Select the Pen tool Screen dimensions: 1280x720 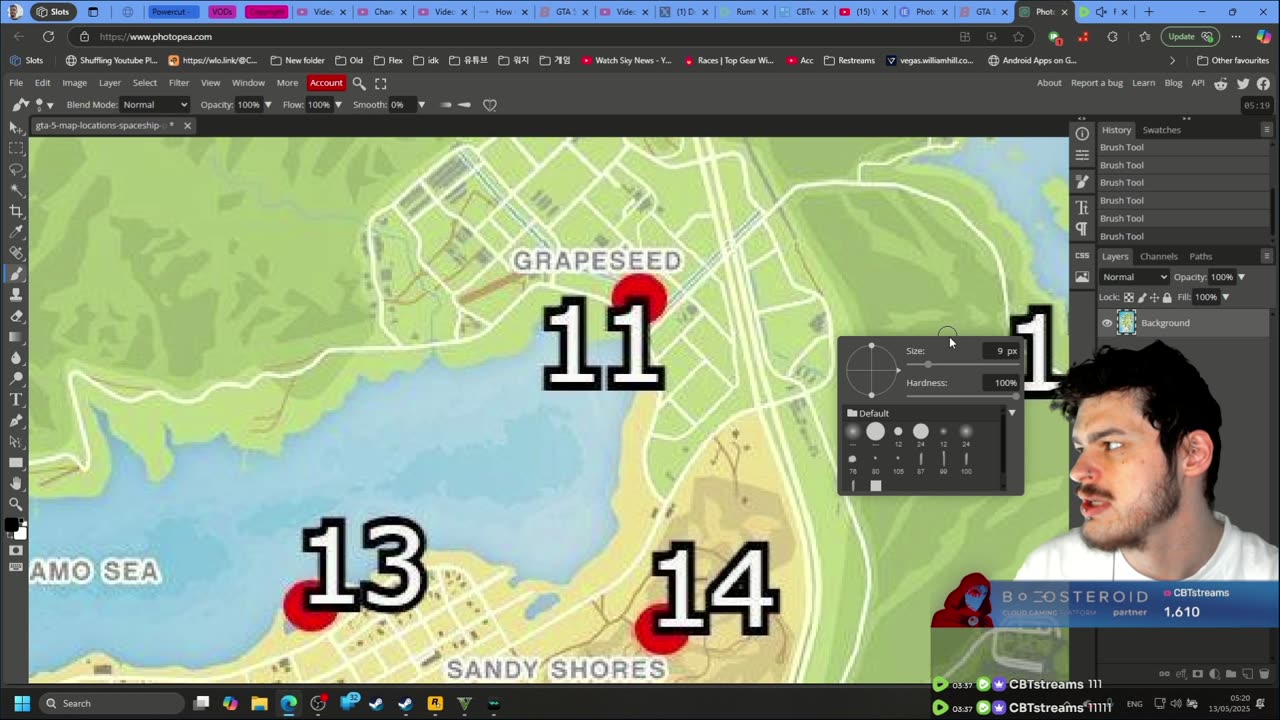click(16, 421)
